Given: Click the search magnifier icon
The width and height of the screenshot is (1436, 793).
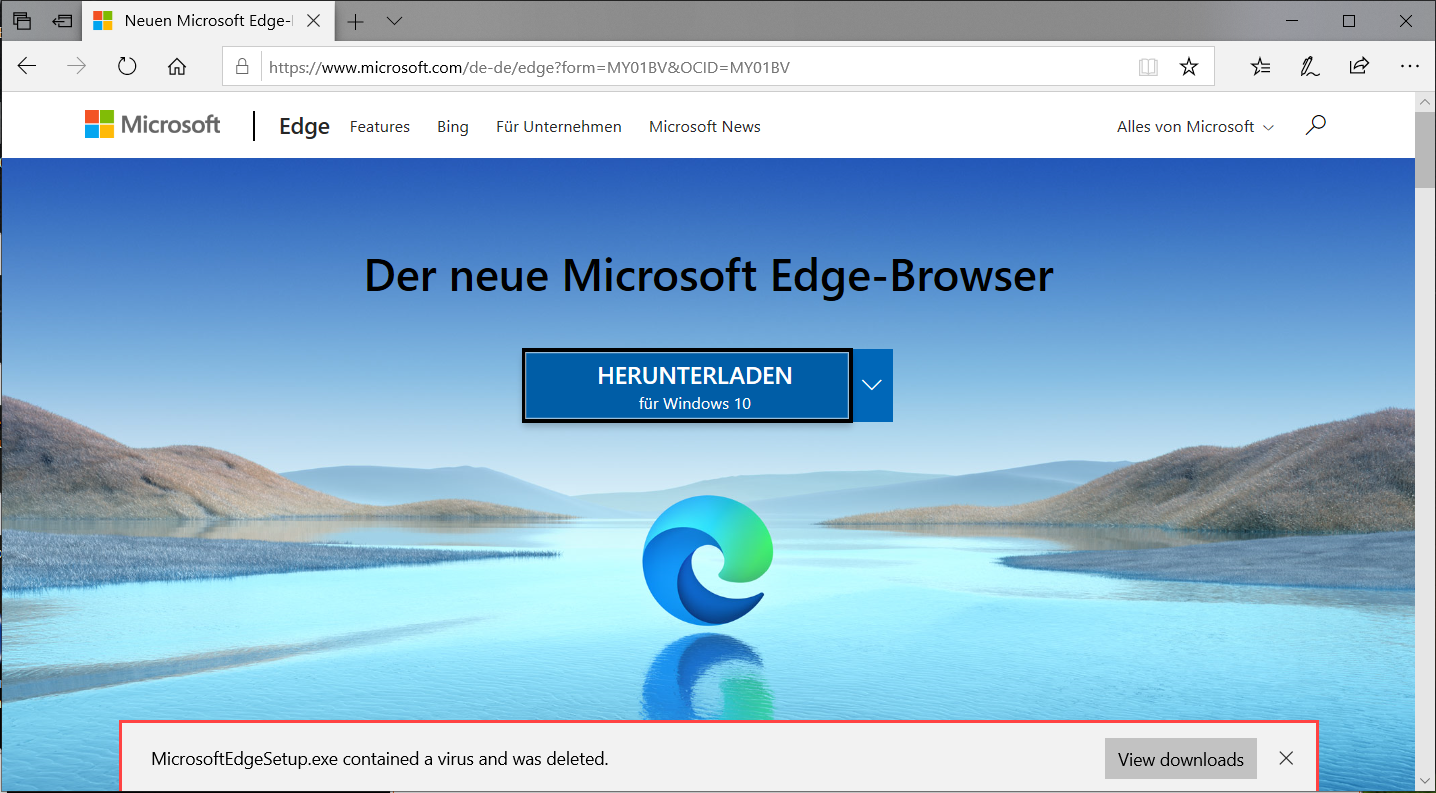Looking at the screenshot, I should [1316, 125].
